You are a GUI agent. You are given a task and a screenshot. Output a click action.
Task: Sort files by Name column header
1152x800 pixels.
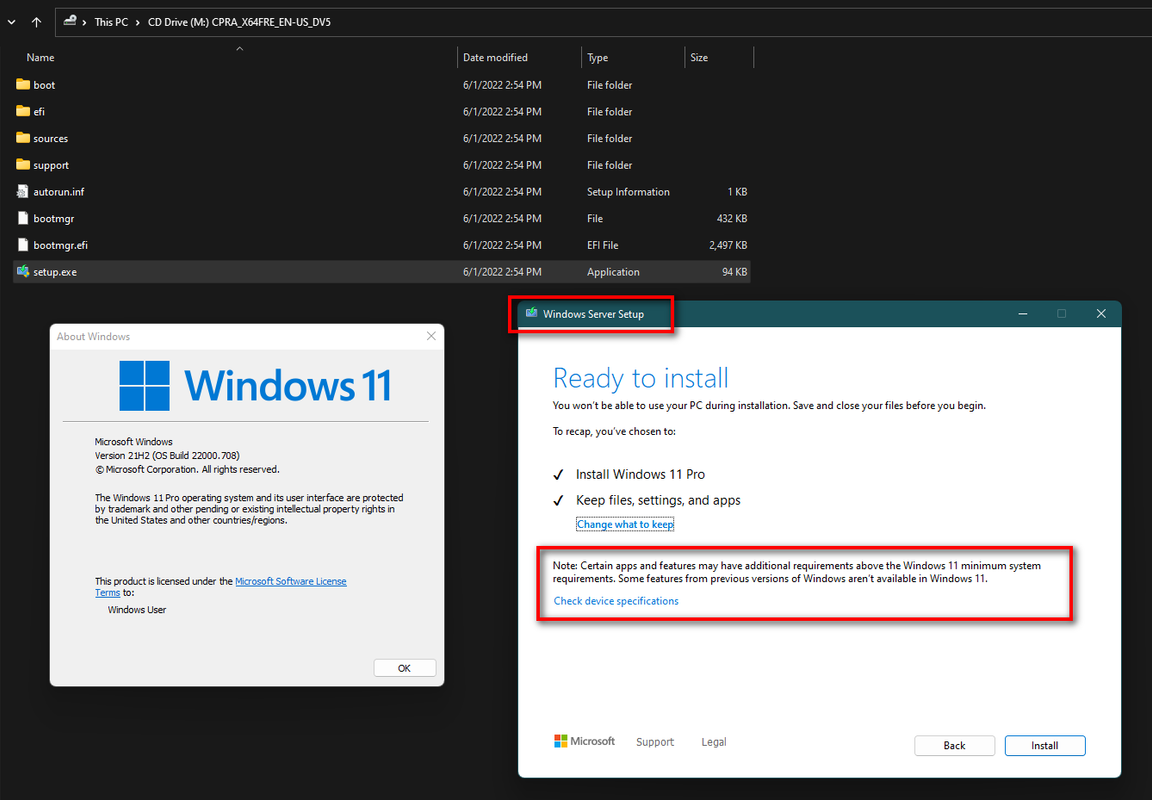pyautogui.click(x=40, y=57)
